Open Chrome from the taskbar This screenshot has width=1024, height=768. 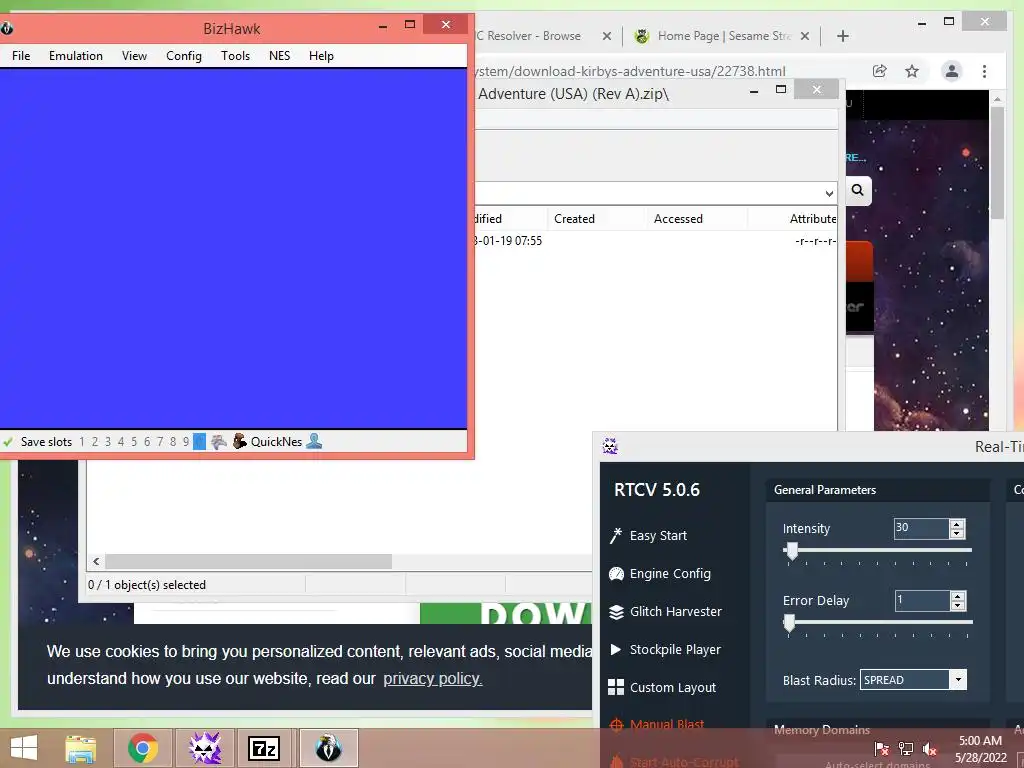(142, 748)
